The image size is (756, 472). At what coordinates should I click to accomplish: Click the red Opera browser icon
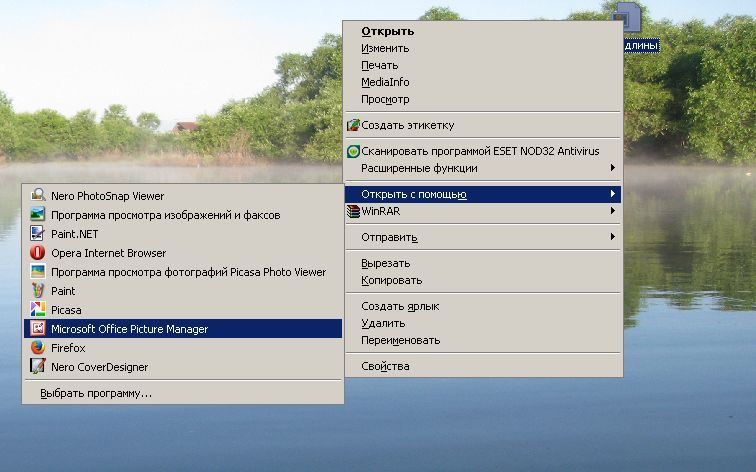click(38, 253)
